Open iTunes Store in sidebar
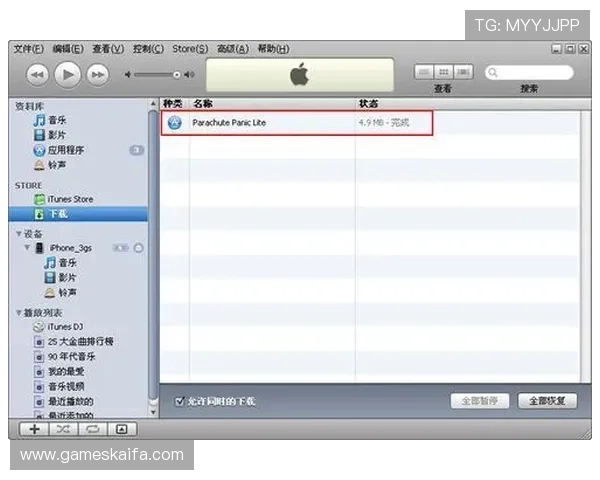This screenshot has height=480, width=600. point(64,199)
